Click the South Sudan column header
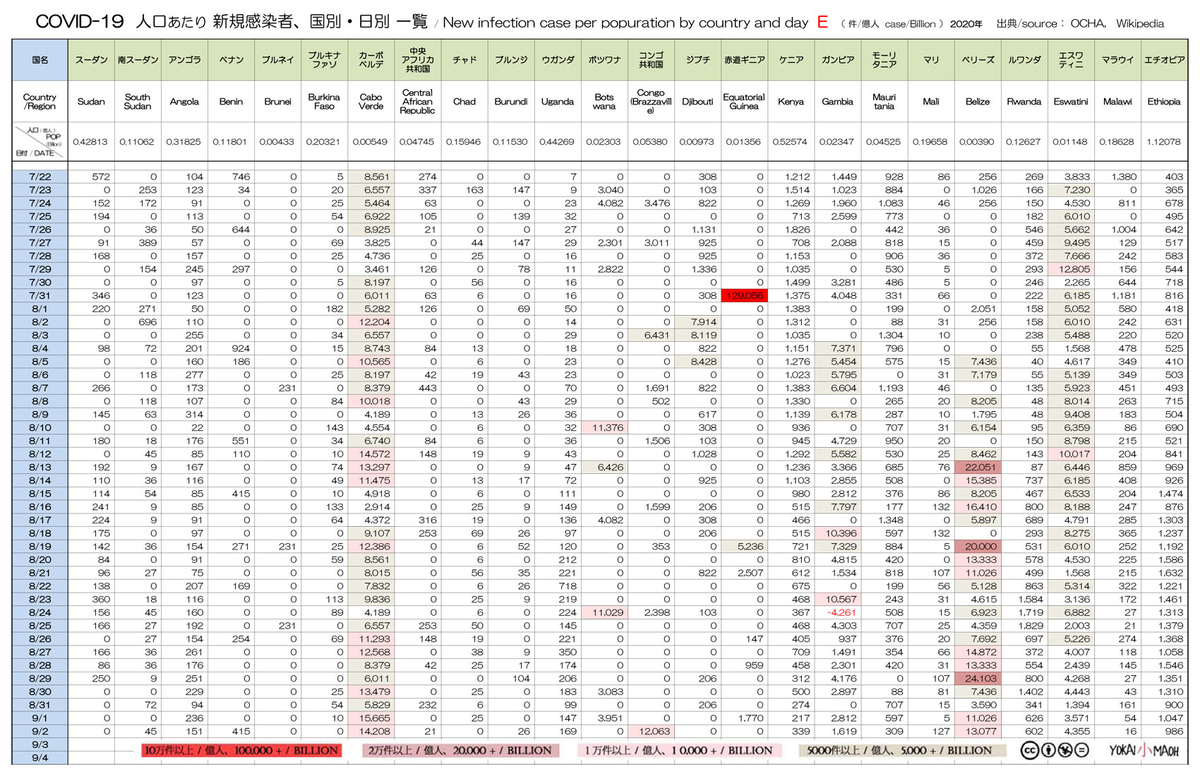1200x772 pixels. pos(137,102)
